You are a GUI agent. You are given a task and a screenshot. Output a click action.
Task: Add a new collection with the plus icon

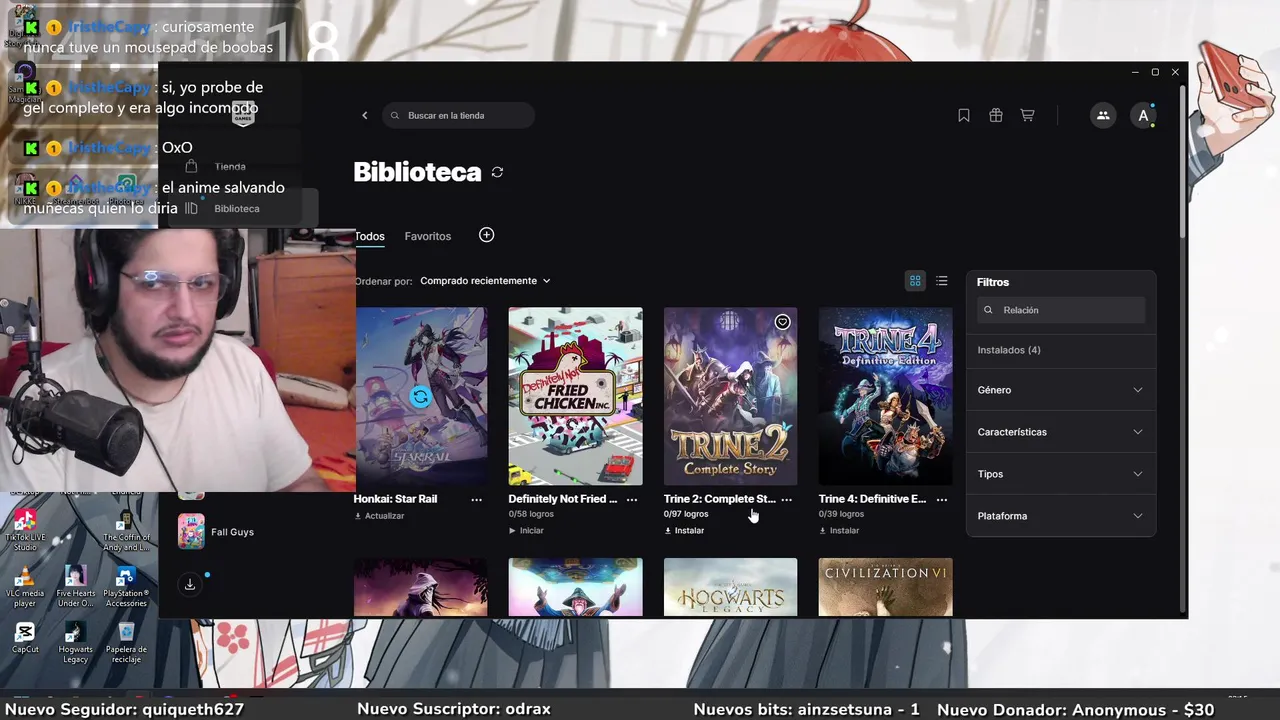[x=486, y=235]
